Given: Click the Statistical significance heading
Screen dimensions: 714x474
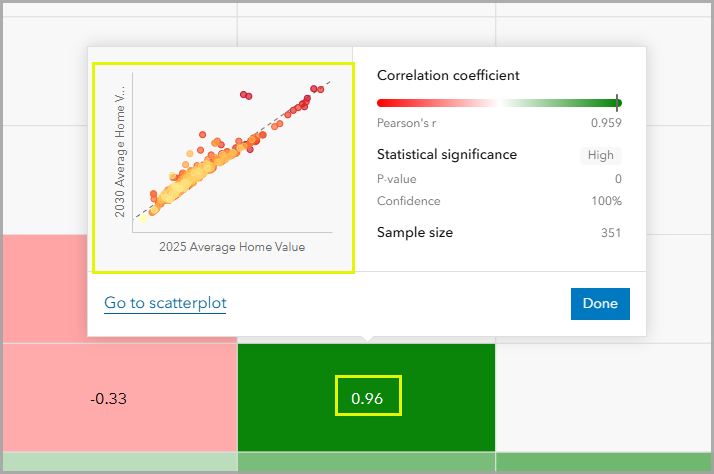Looking at the screenshot, I should (x=447, y=154).
